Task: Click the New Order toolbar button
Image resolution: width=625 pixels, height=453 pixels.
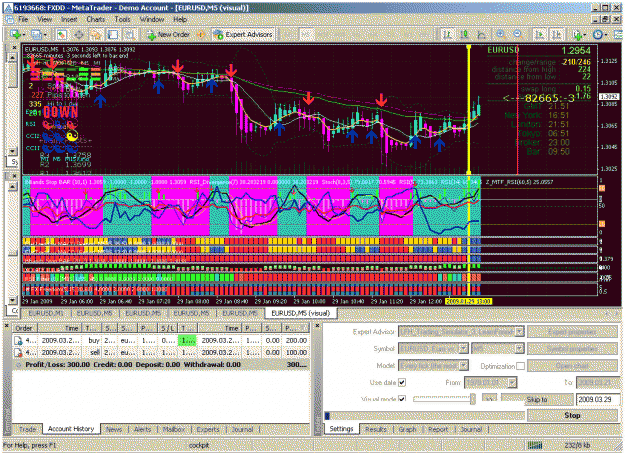Action: point(168,35)
